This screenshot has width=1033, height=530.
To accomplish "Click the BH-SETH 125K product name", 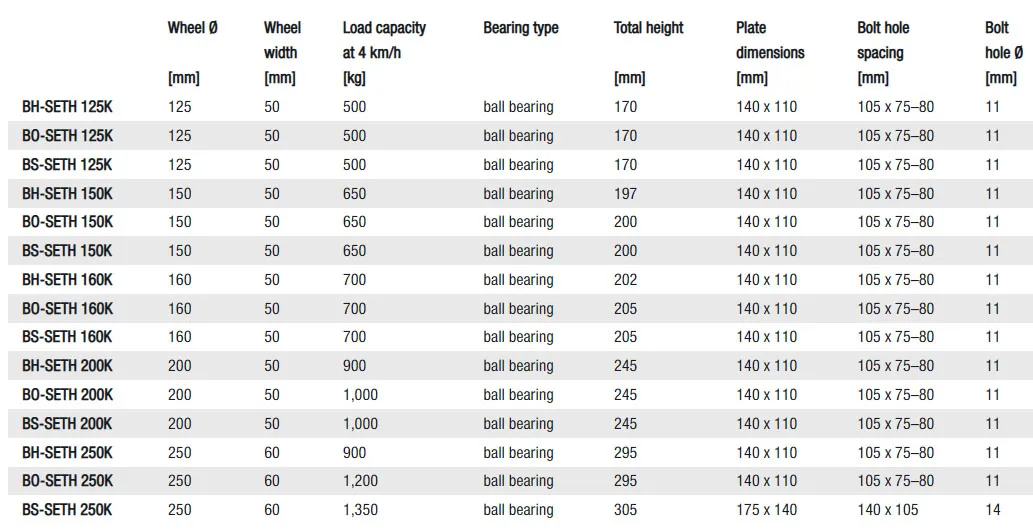I will pos(67,107).
